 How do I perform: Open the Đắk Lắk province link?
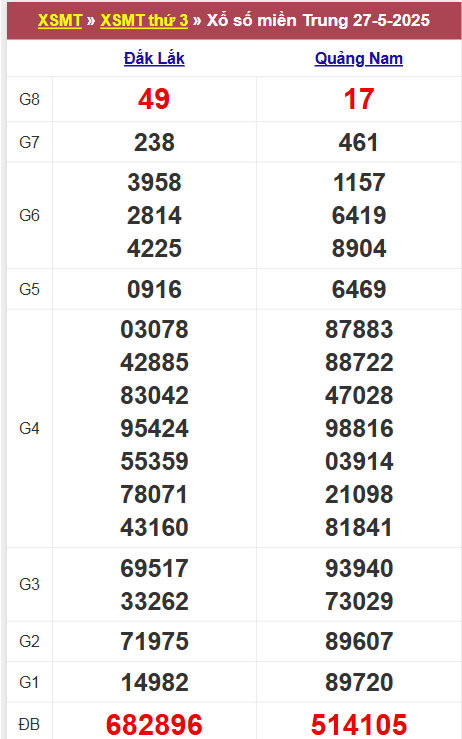[154, 58]
